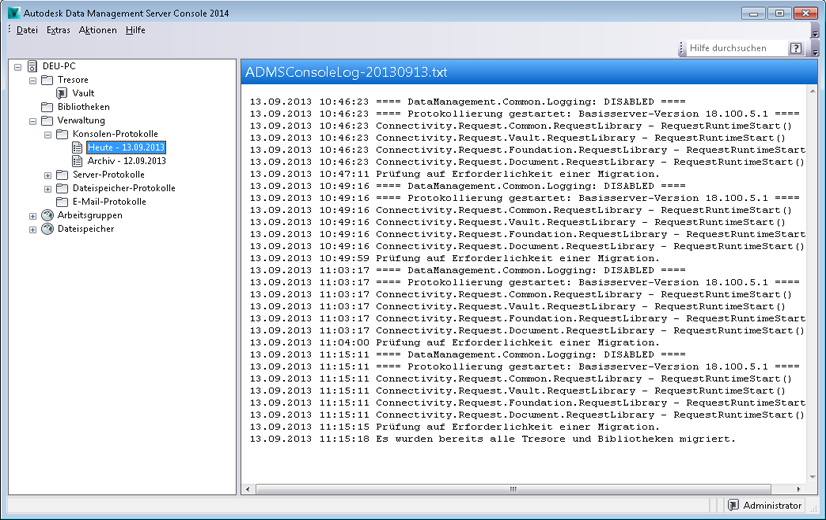Click the Dateispeicher globe icon
The image size is (826, 520).
pyautogui.click(x=47, y=229)
